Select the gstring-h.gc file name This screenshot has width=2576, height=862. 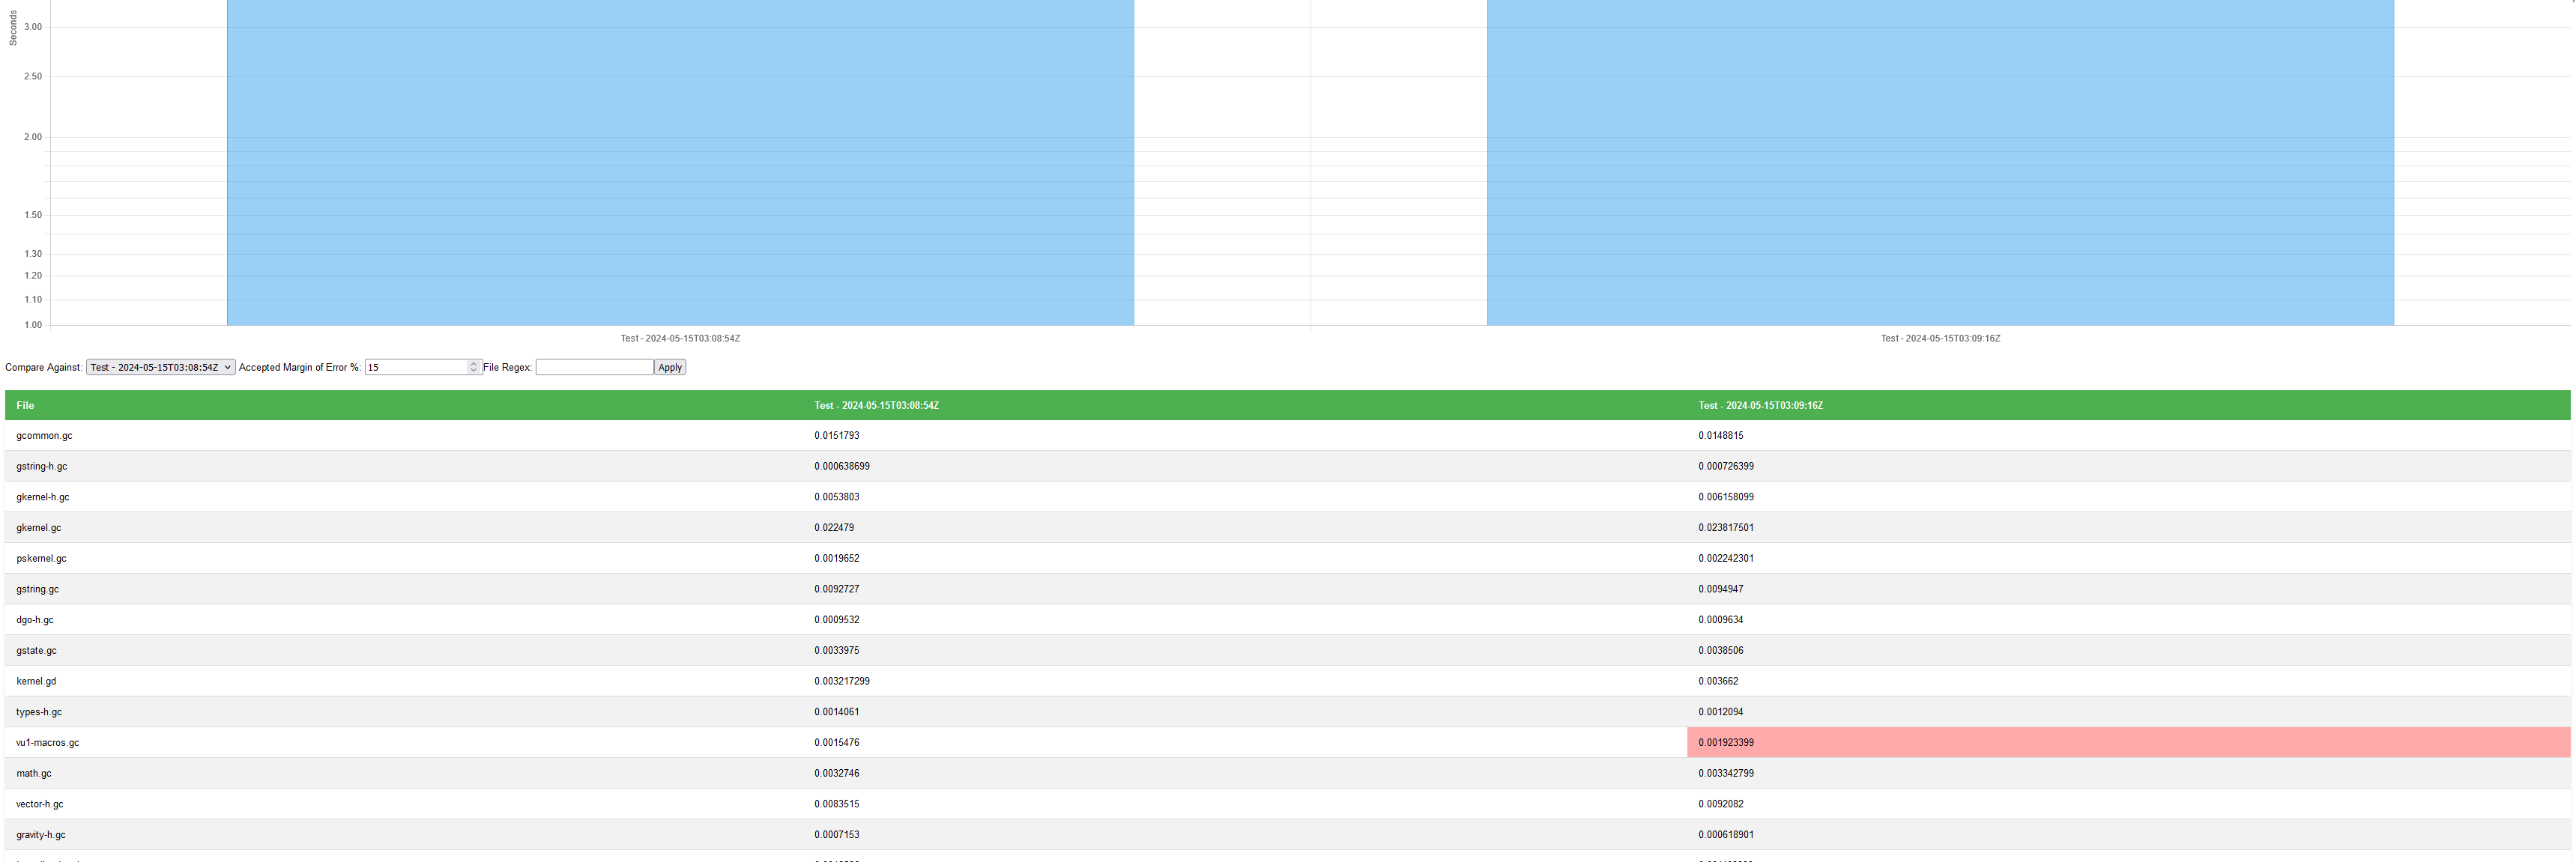pos(41,466)
